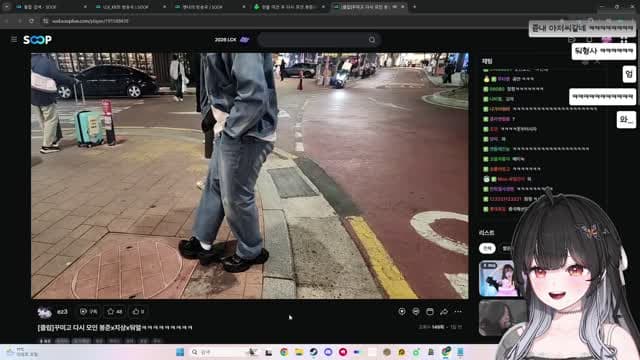
Task: Click the speech-bubble icon in the clip action row
Action: [416, 311]
